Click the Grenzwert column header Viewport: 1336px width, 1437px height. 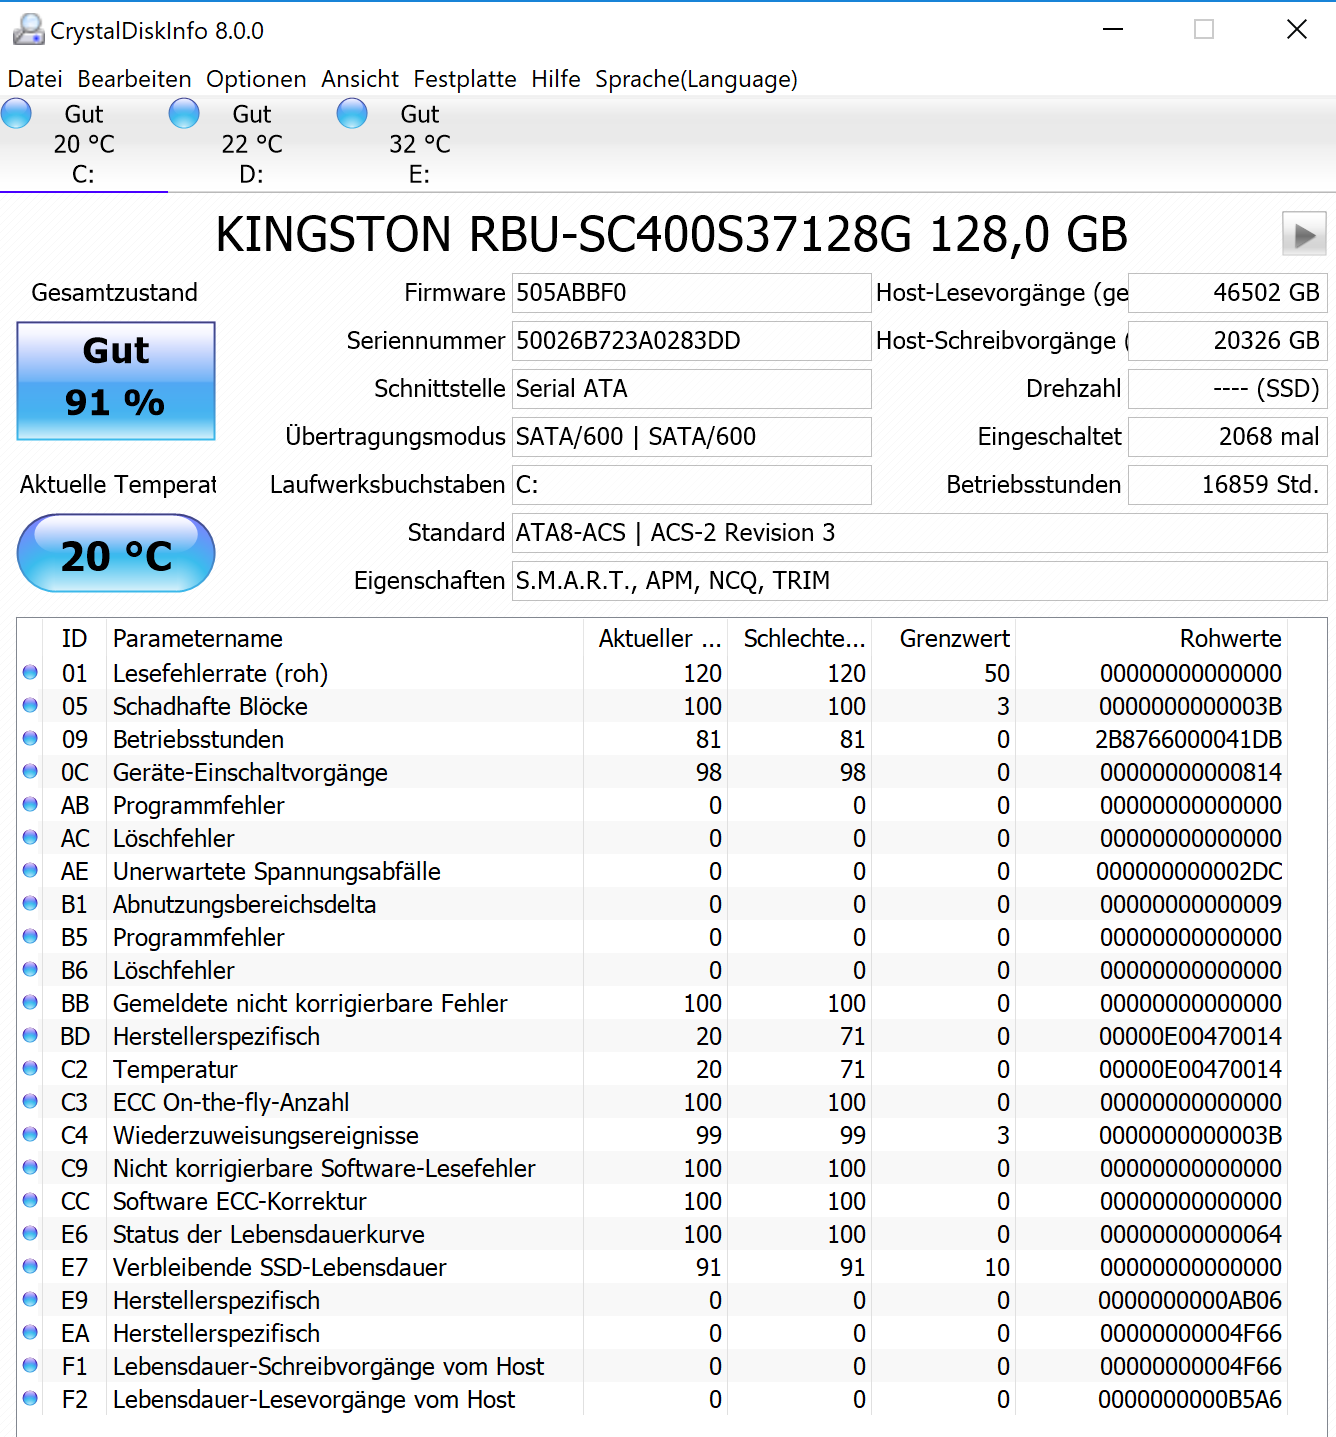point(943,639)
